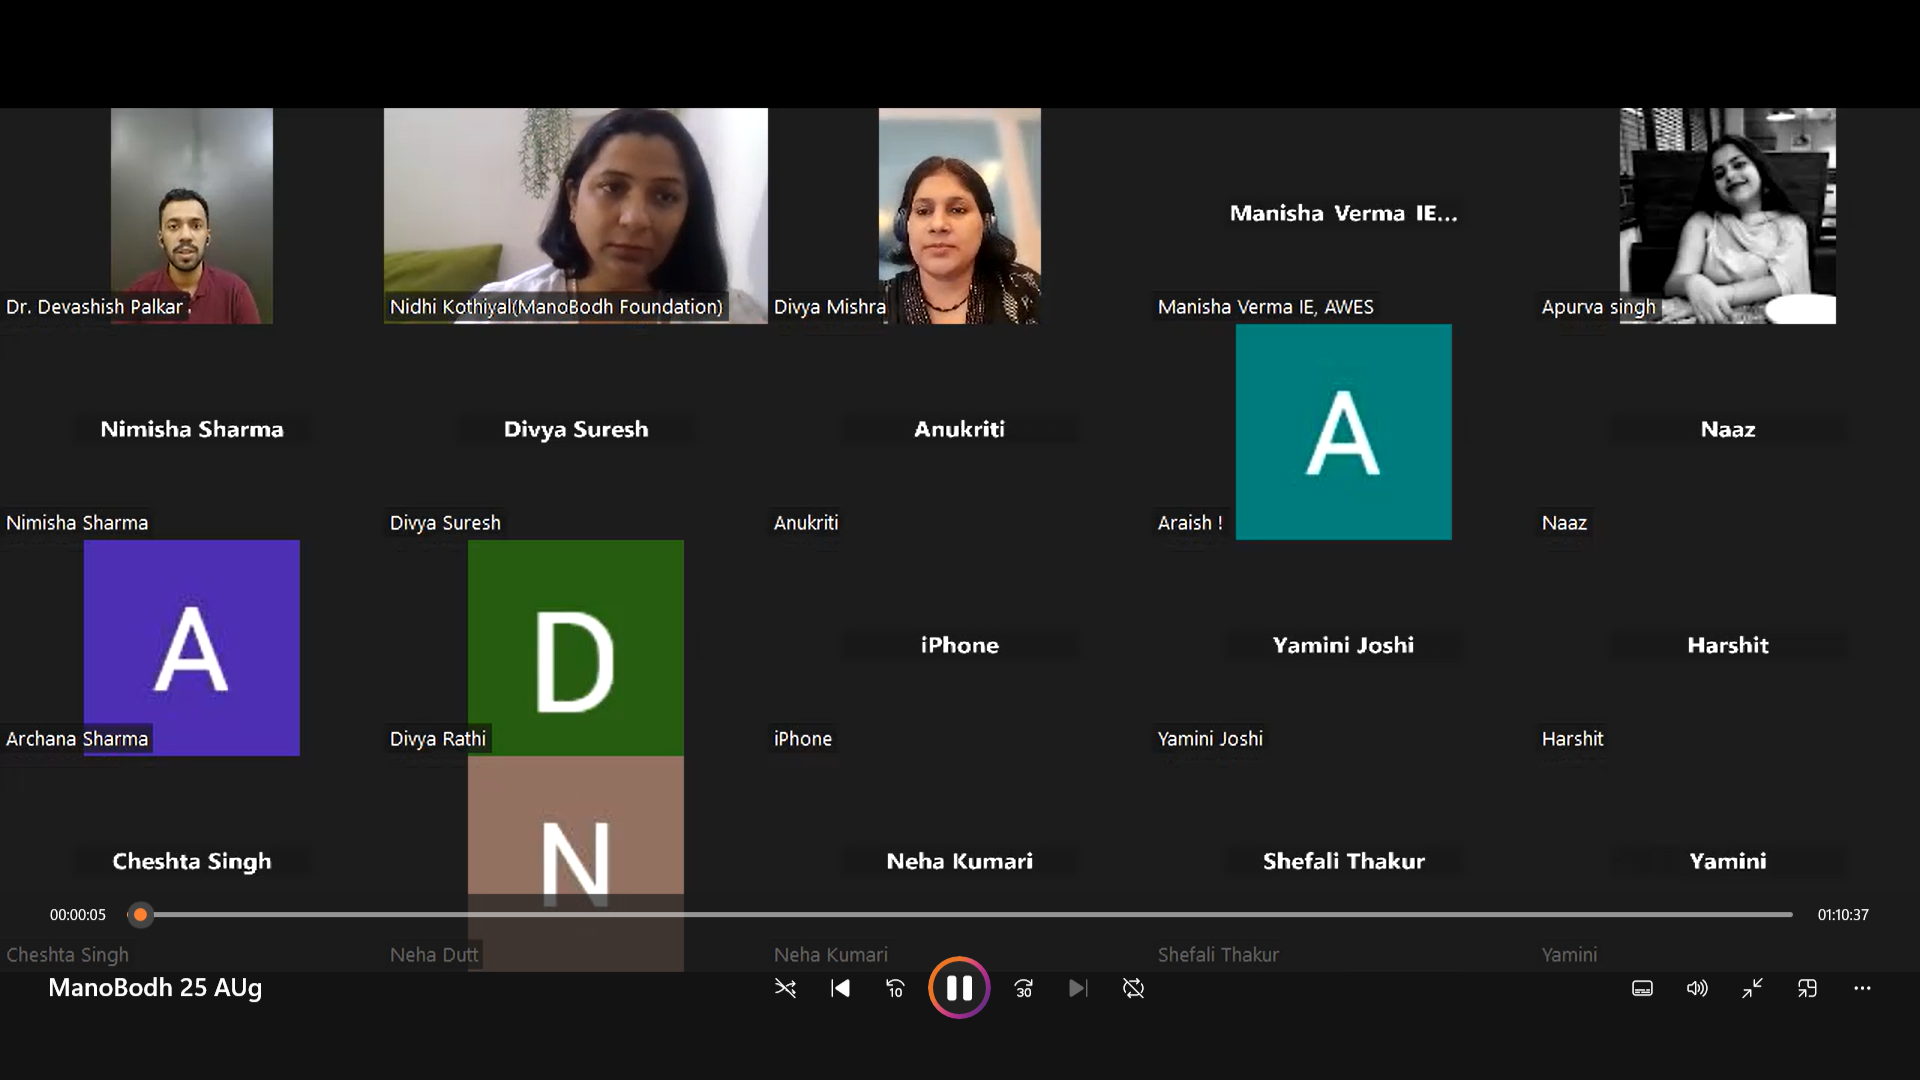This screenshot has height=1080, width=1920.
Task: Skip forward 30 seconds
Action: coord(1023,988)
